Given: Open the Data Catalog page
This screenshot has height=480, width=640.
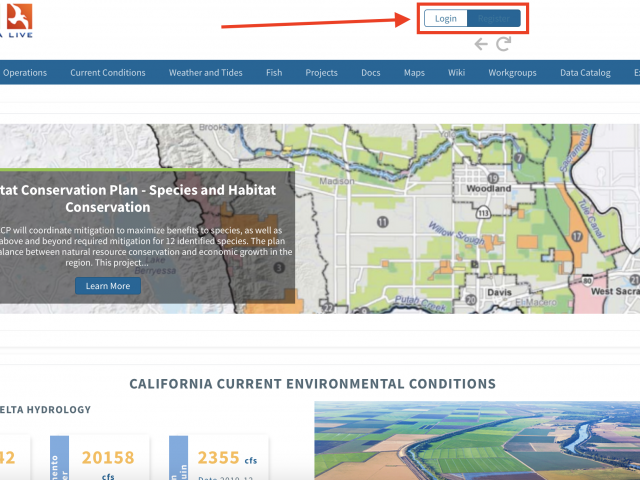Looking at the screenshot, I should 585,73.
